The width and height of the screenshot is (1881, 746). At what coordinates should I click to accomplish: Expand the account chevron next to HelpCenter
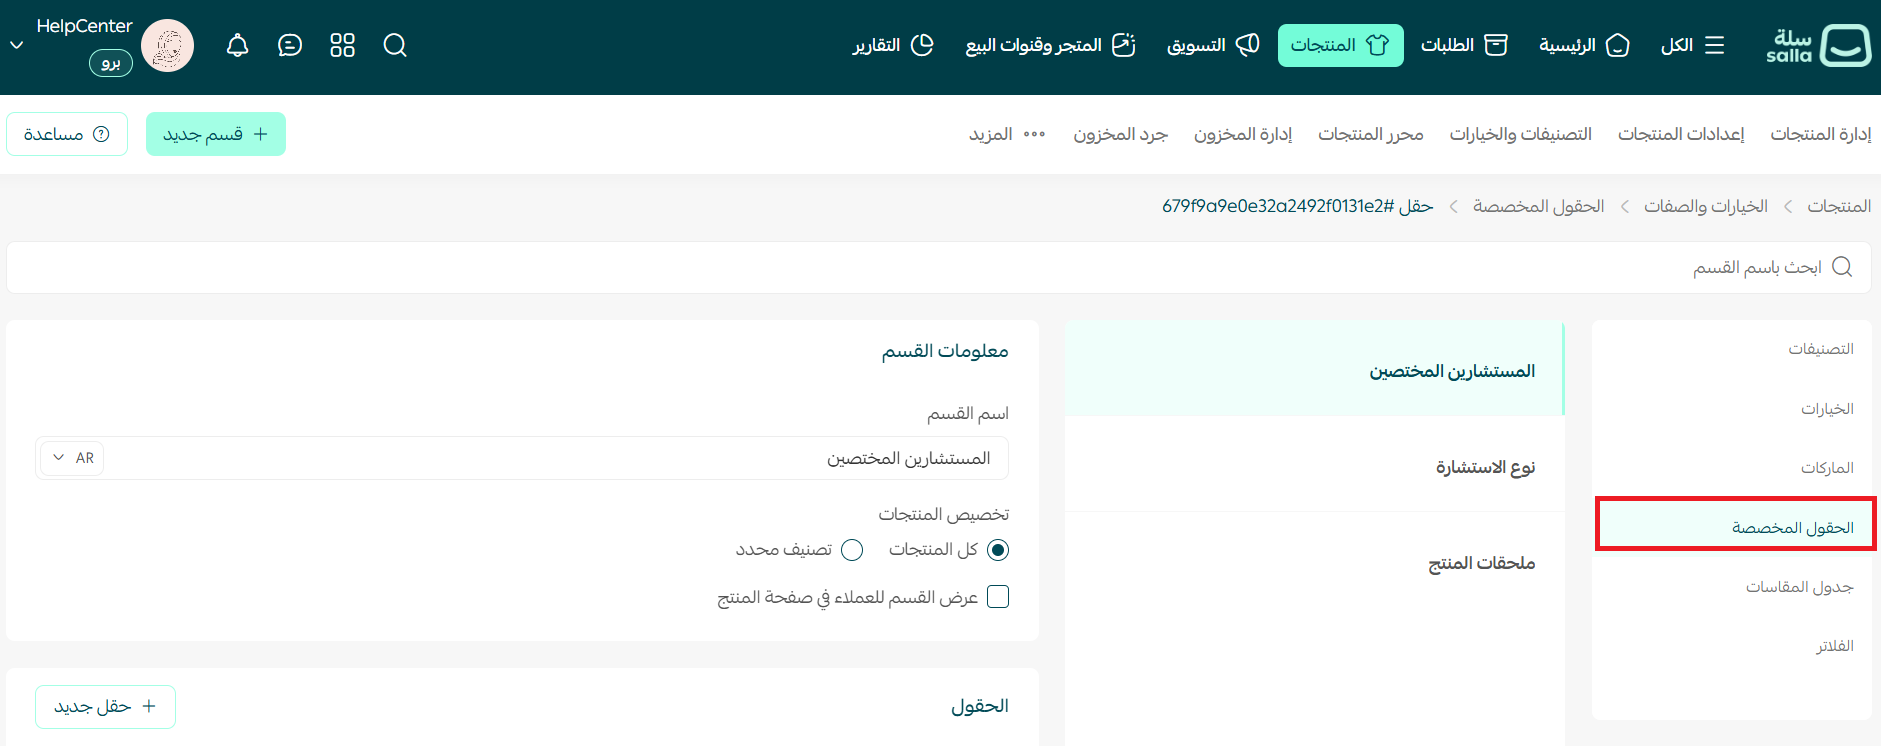17,45
